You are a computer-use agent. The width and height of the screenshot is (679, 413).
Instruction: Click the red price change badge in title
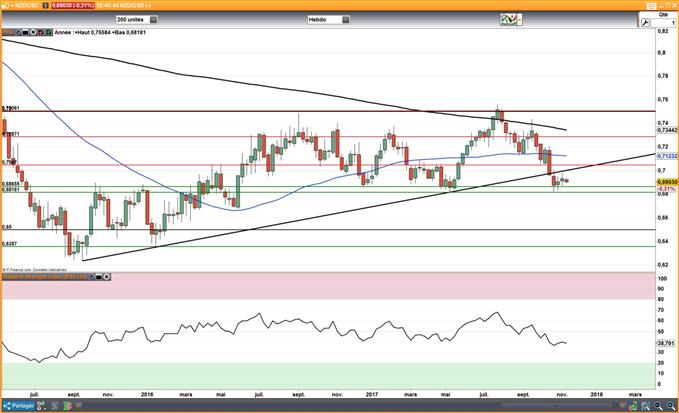point(72,6)
